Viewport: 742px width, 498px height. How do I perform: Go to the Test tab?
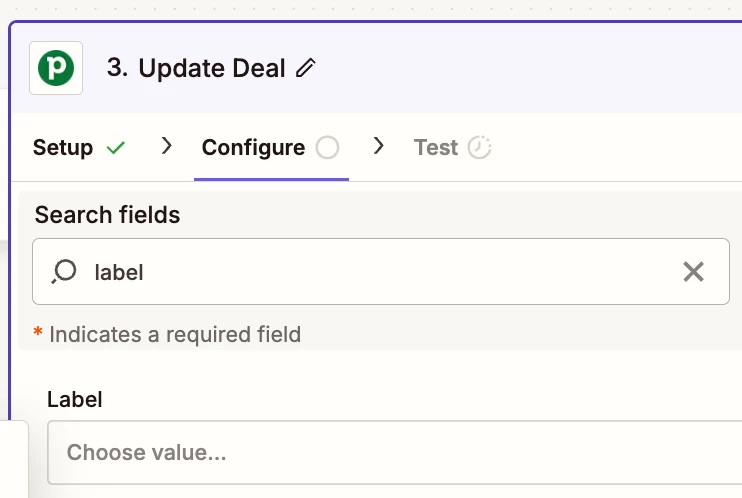coord(452,147)
